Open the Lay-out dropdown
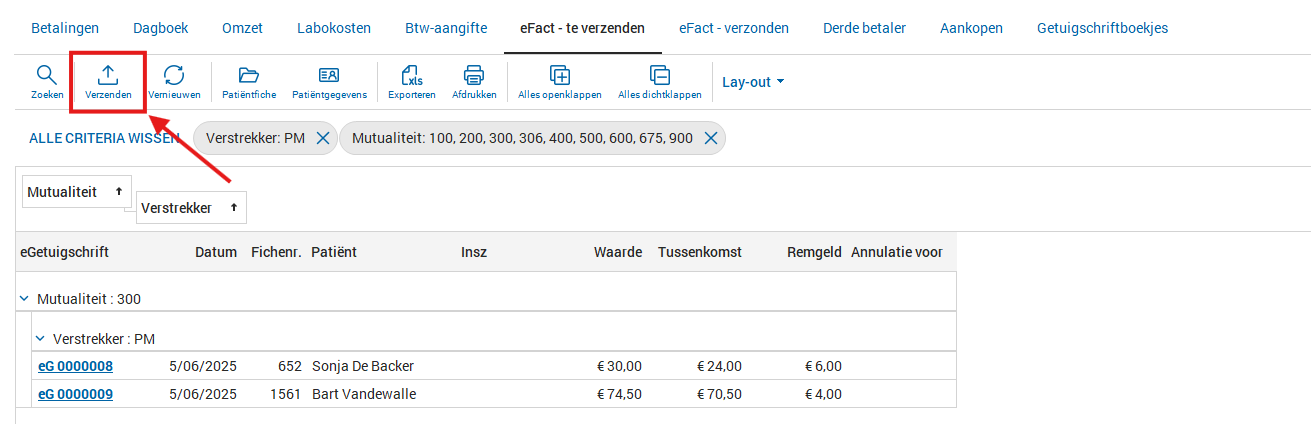 click(753, 82)
